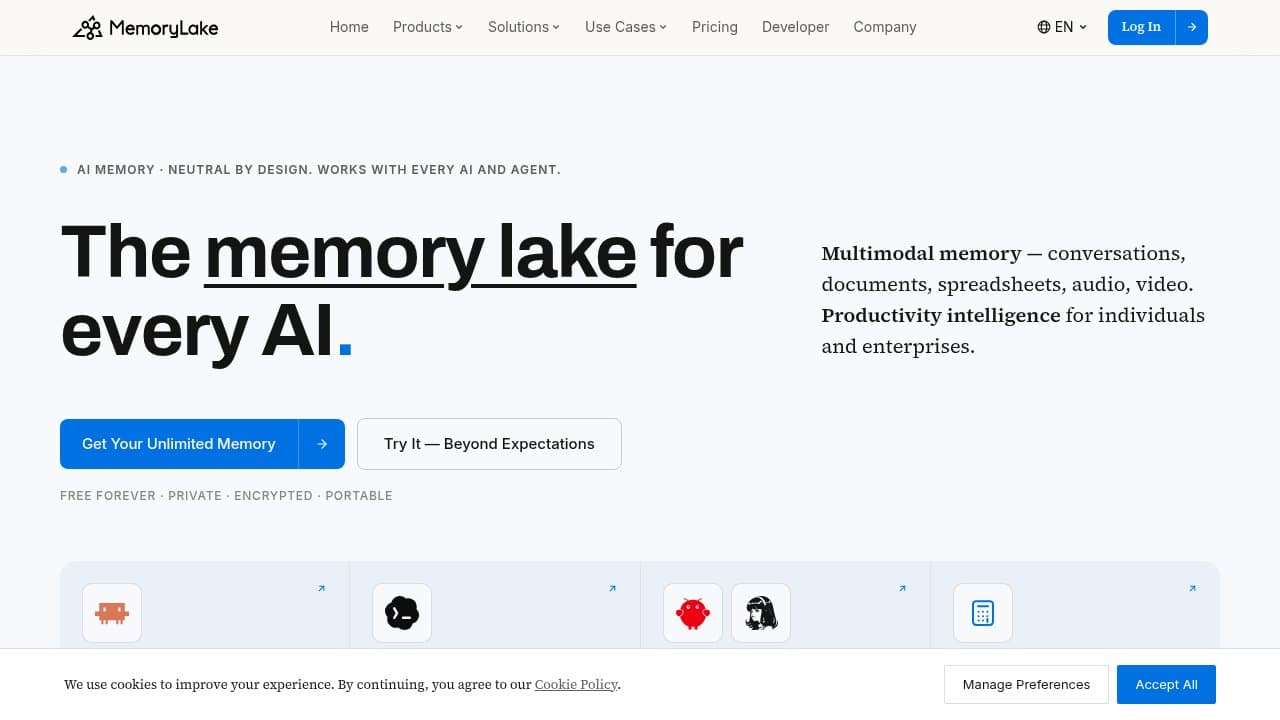Click the arrow beside Log In
1280x720 pixels.
point(1192,27)
